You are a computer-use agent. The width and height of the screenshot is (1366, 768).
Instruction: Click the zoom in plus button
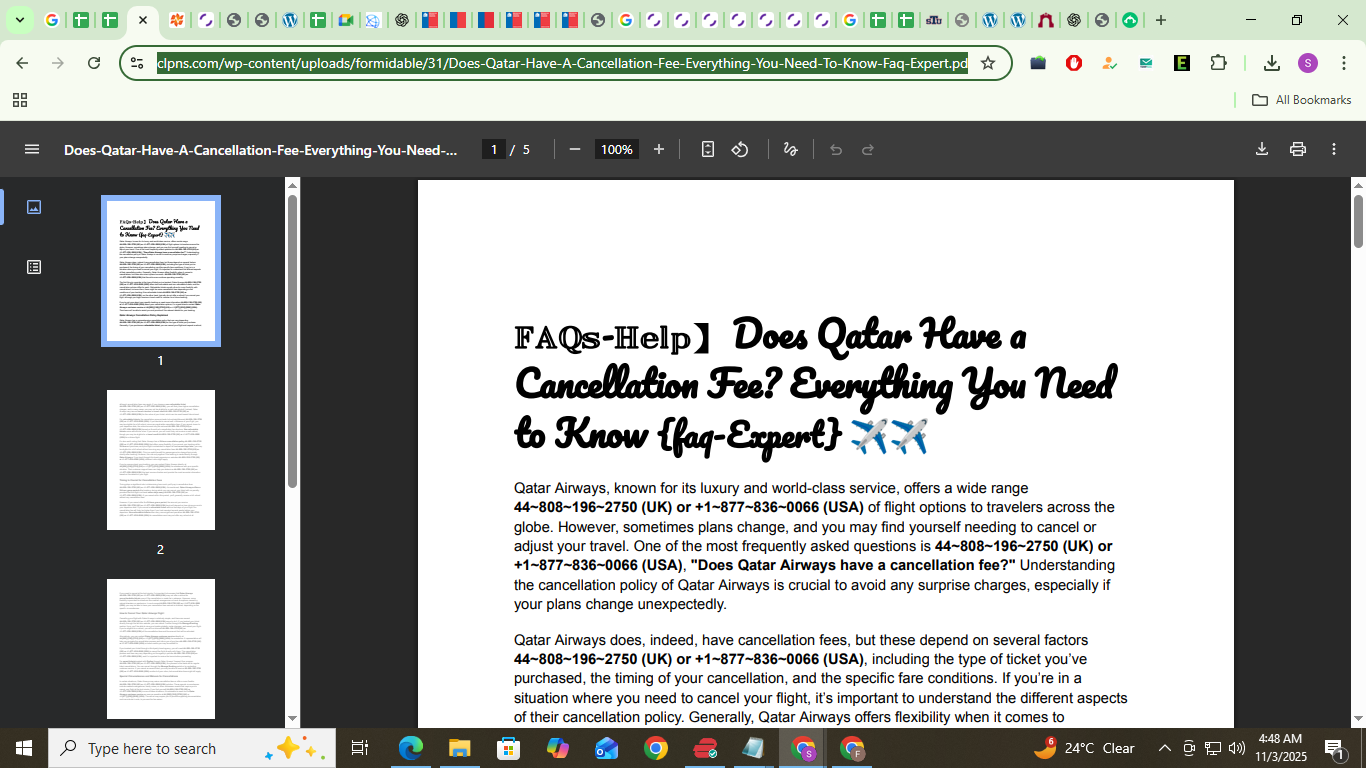658,149
